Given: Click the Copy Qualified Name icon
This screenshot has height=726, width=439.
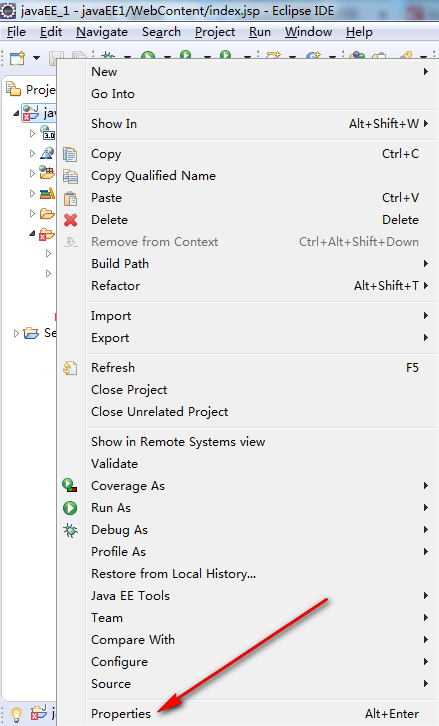Looking at the screenshot, I should pos(70,176).
